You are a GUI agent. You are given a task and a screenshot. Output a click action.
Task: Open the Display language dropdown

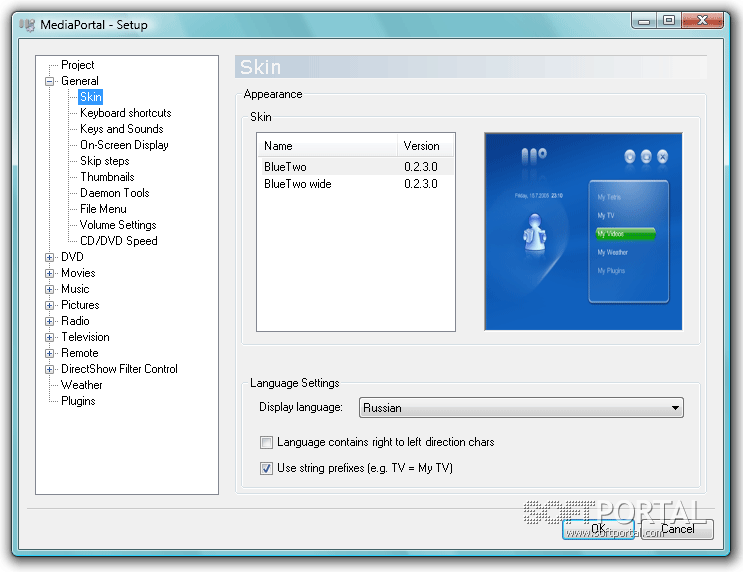click(x=521, y=408)
